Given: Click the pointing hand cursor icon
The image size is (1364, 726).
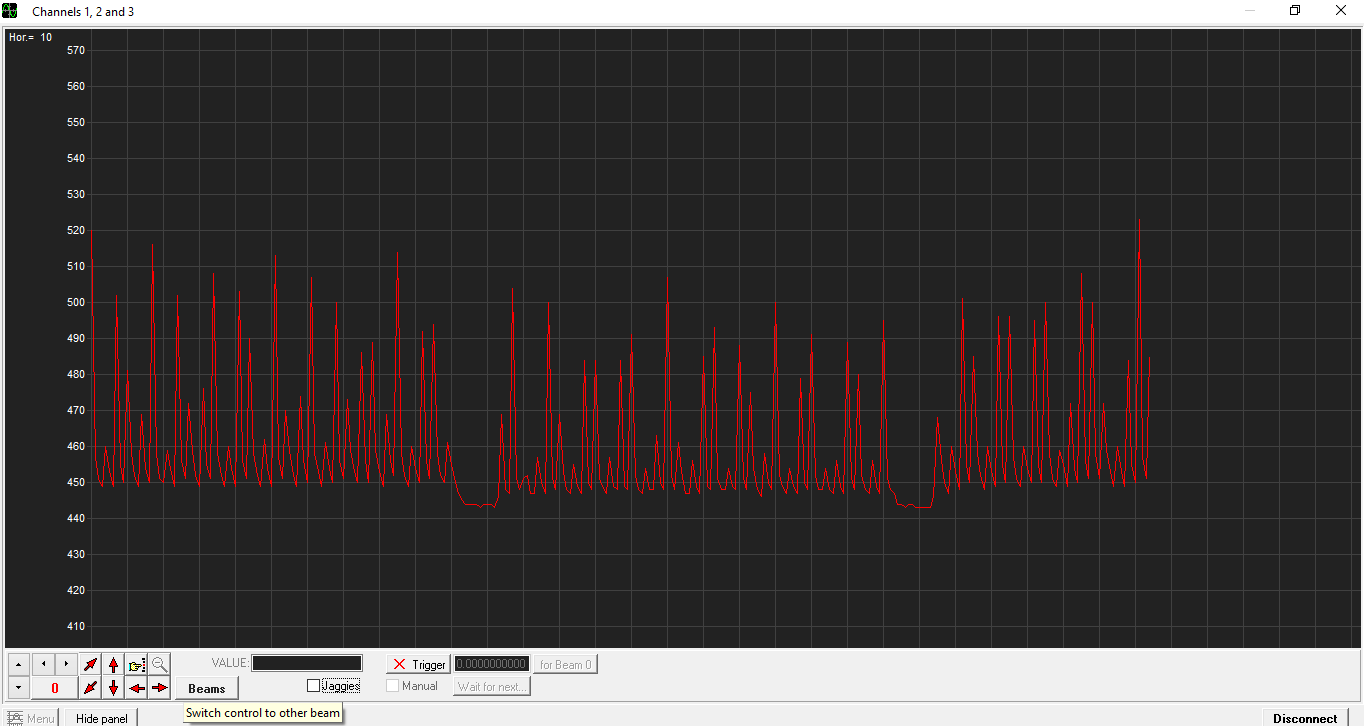Looking at the screenshot, I should 137,664.
